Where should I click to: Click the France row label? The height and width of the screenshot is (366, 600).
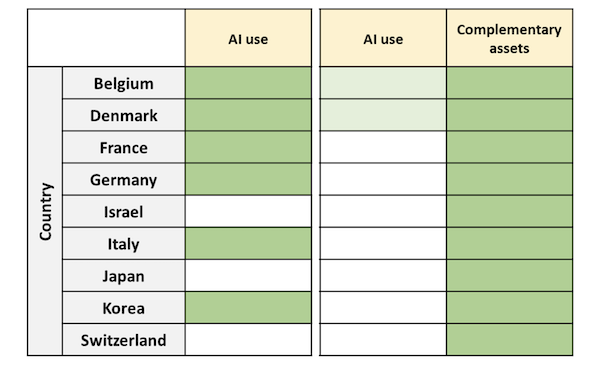(x=124, y=147)
